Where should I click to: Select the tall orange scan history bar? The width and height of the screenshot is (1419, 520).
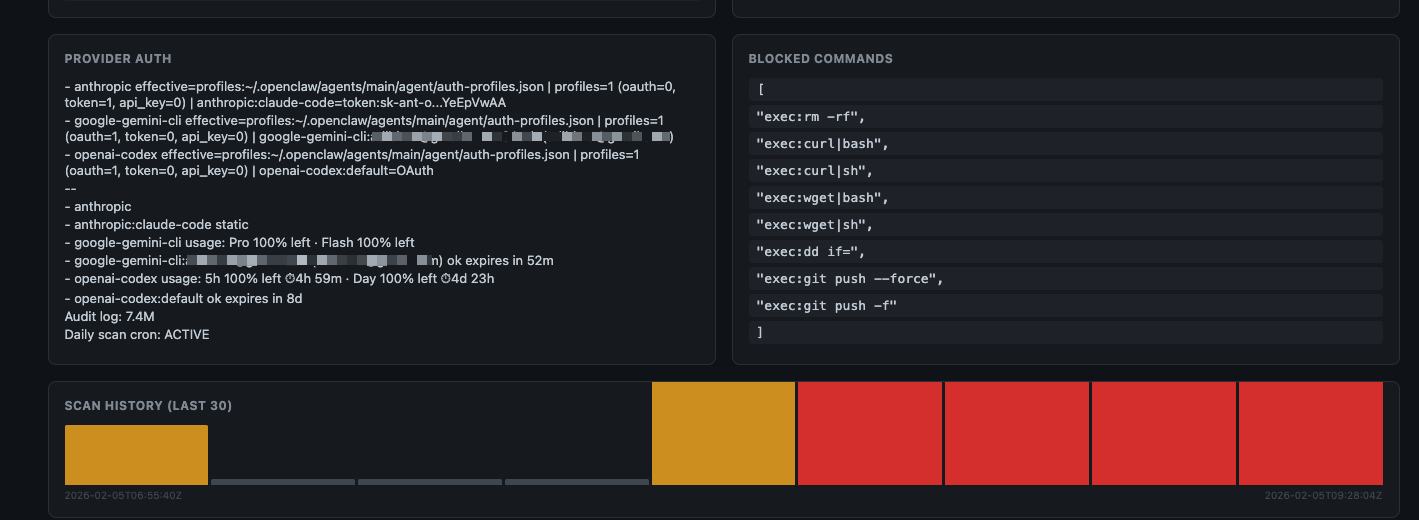[723, 433]
